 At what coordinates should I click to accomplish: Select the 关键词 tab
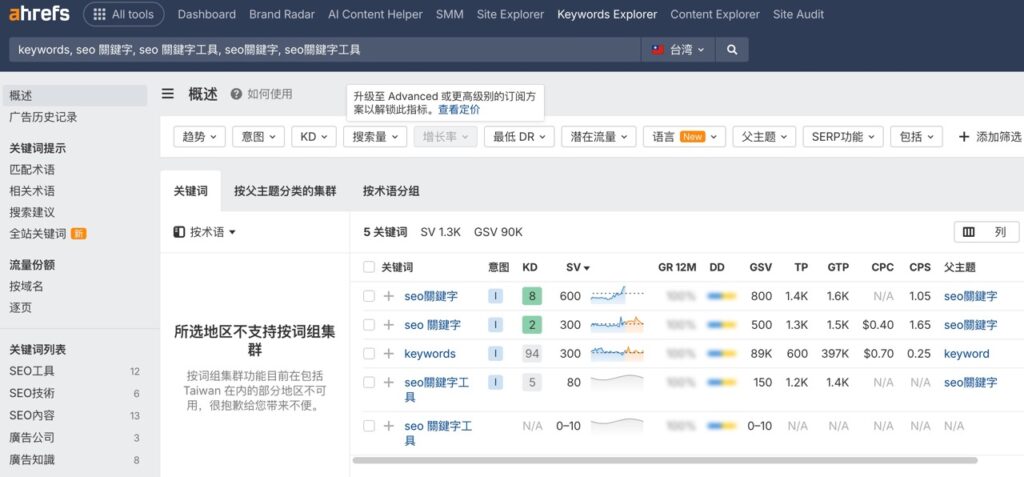tap(190, 191)
